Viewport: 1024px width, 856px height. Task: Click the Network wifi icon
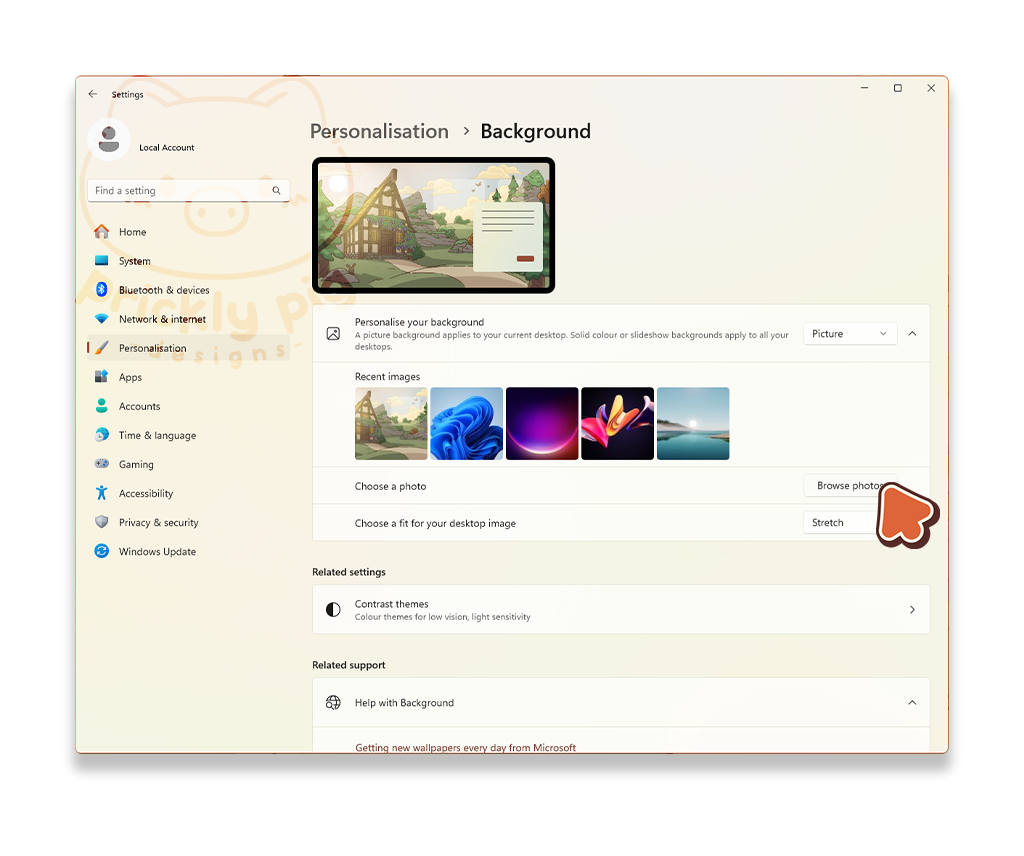101,319
